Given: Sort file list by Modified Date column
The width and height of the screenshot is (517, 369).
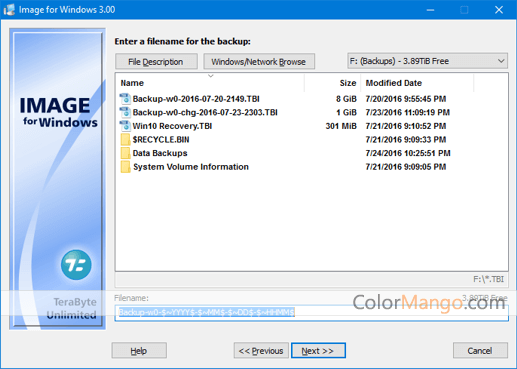Looking at the screenshot, I should pos(417,83).
